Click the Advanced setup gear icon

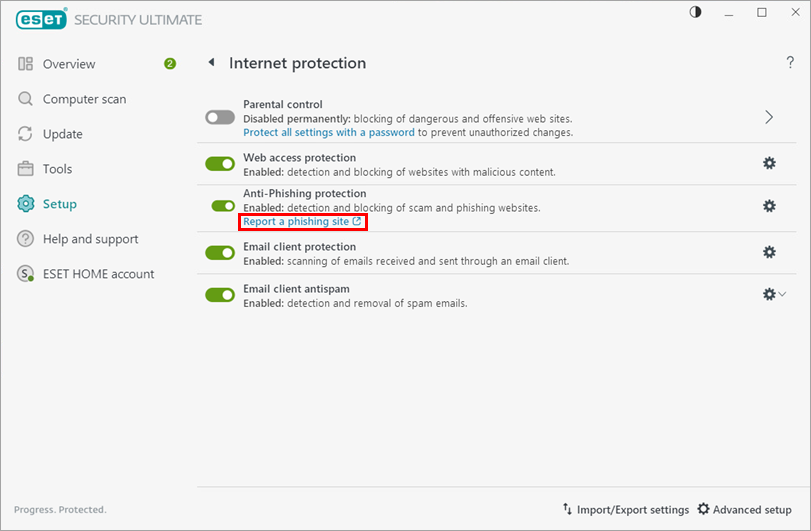click(703, 509)
